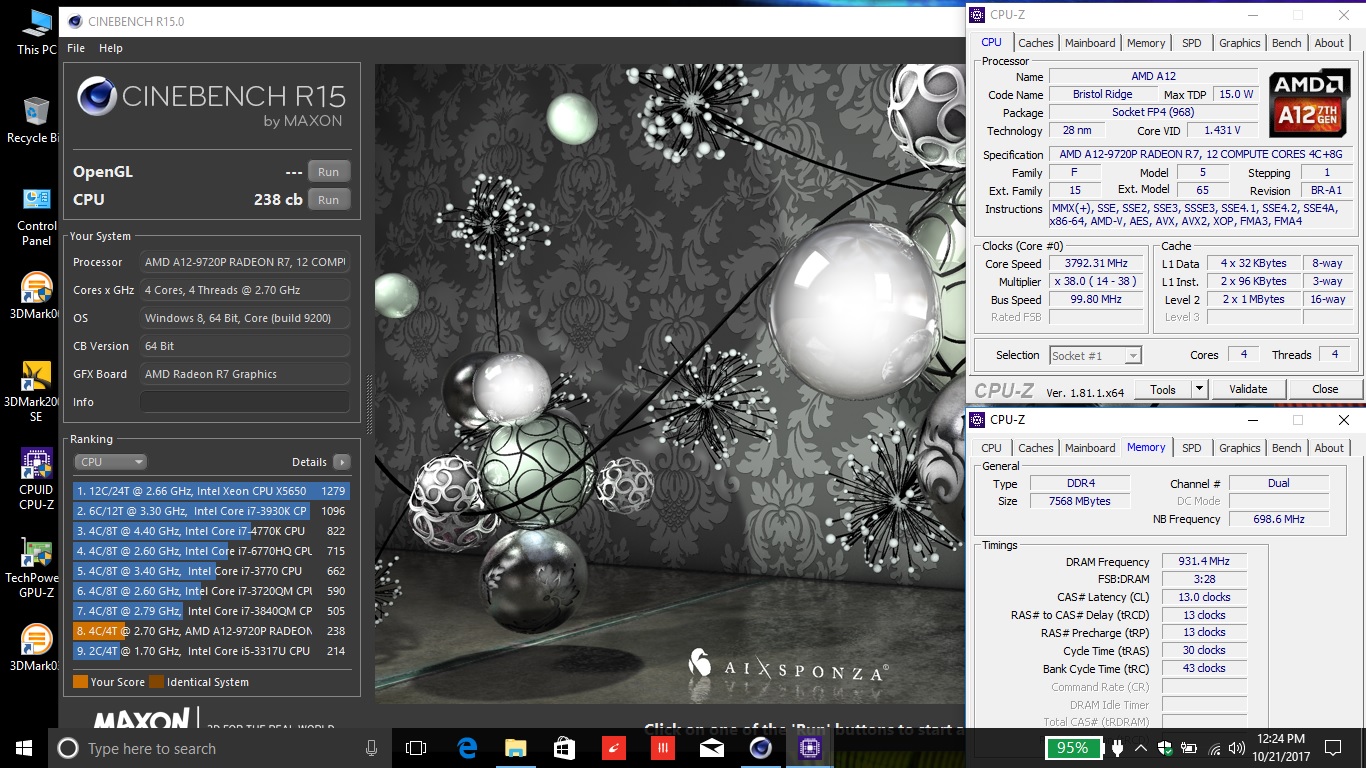Click the Details arrow button in Ranking
This screenshot has height=768, width=1366.
[x=342, y=462]
